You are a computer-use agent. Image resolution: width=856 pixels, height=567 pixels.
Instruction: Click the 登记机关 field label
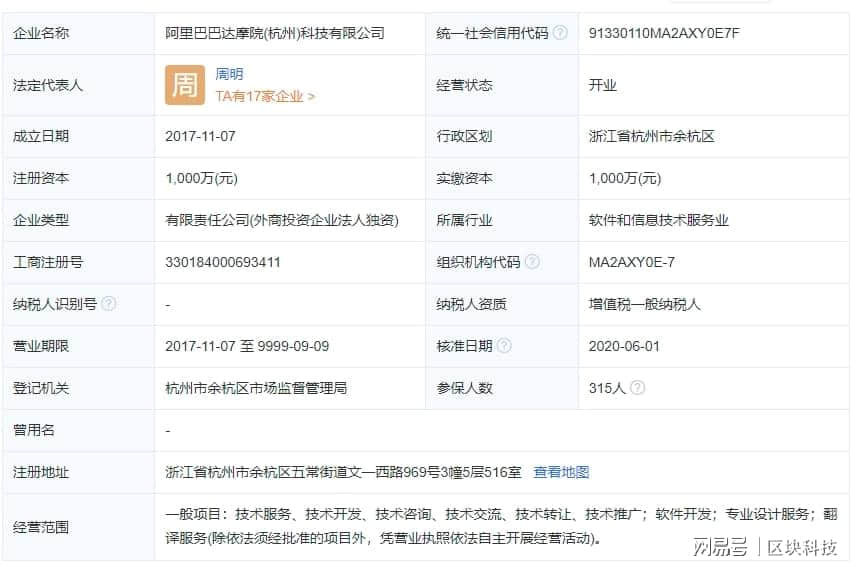[41, 388]
